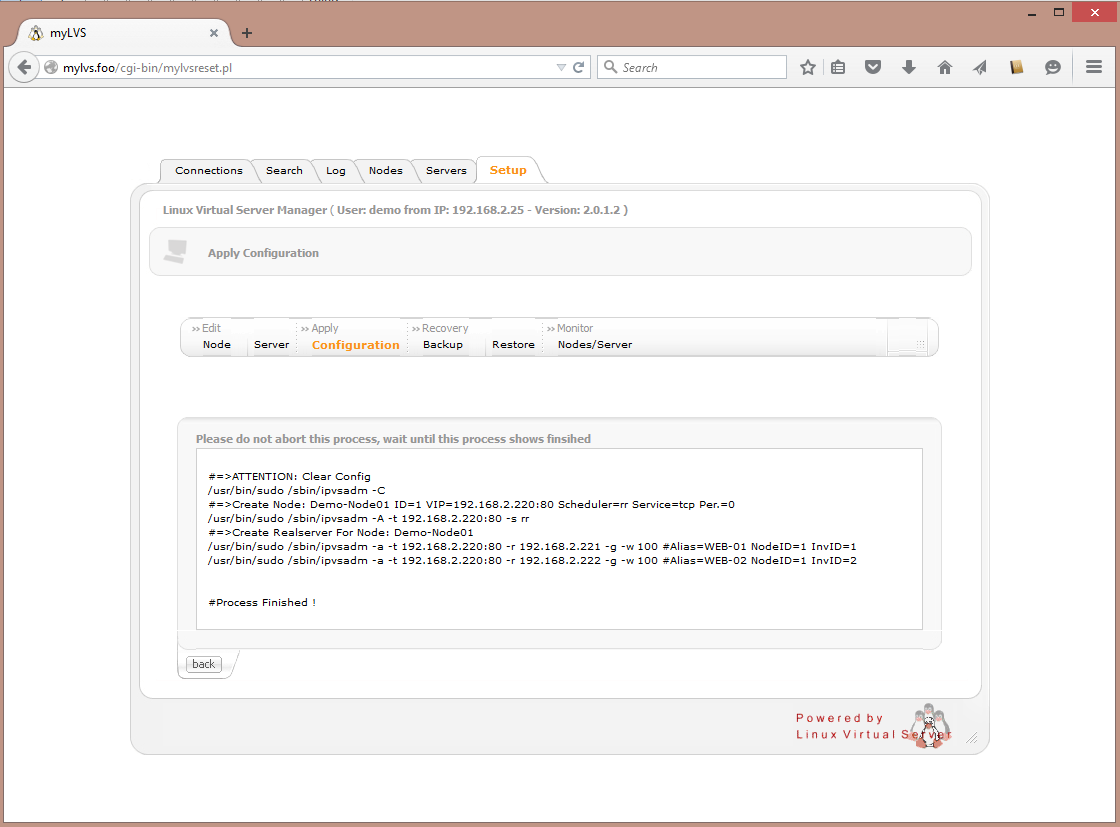This screenshot has width=1120, height=827.
Task: Open a new browser tab
Action: (x=247, y=33)
